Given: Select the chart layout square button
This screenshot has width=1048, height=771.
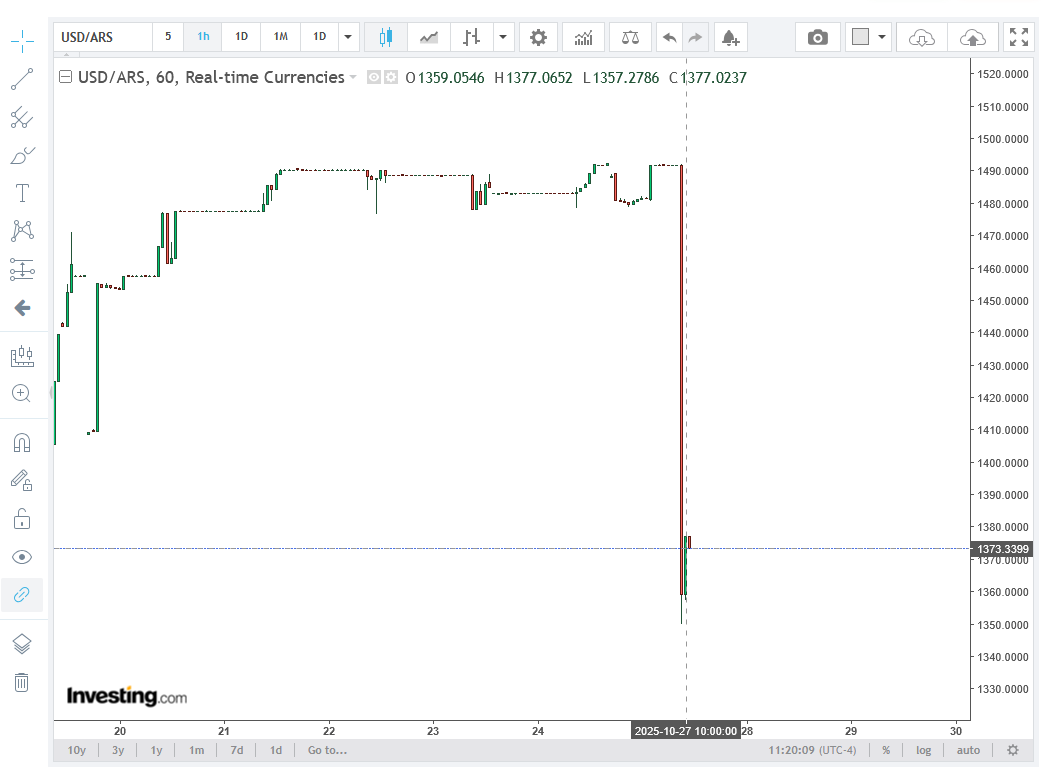Looking at the screenshot, I should [x=861, y=37].
